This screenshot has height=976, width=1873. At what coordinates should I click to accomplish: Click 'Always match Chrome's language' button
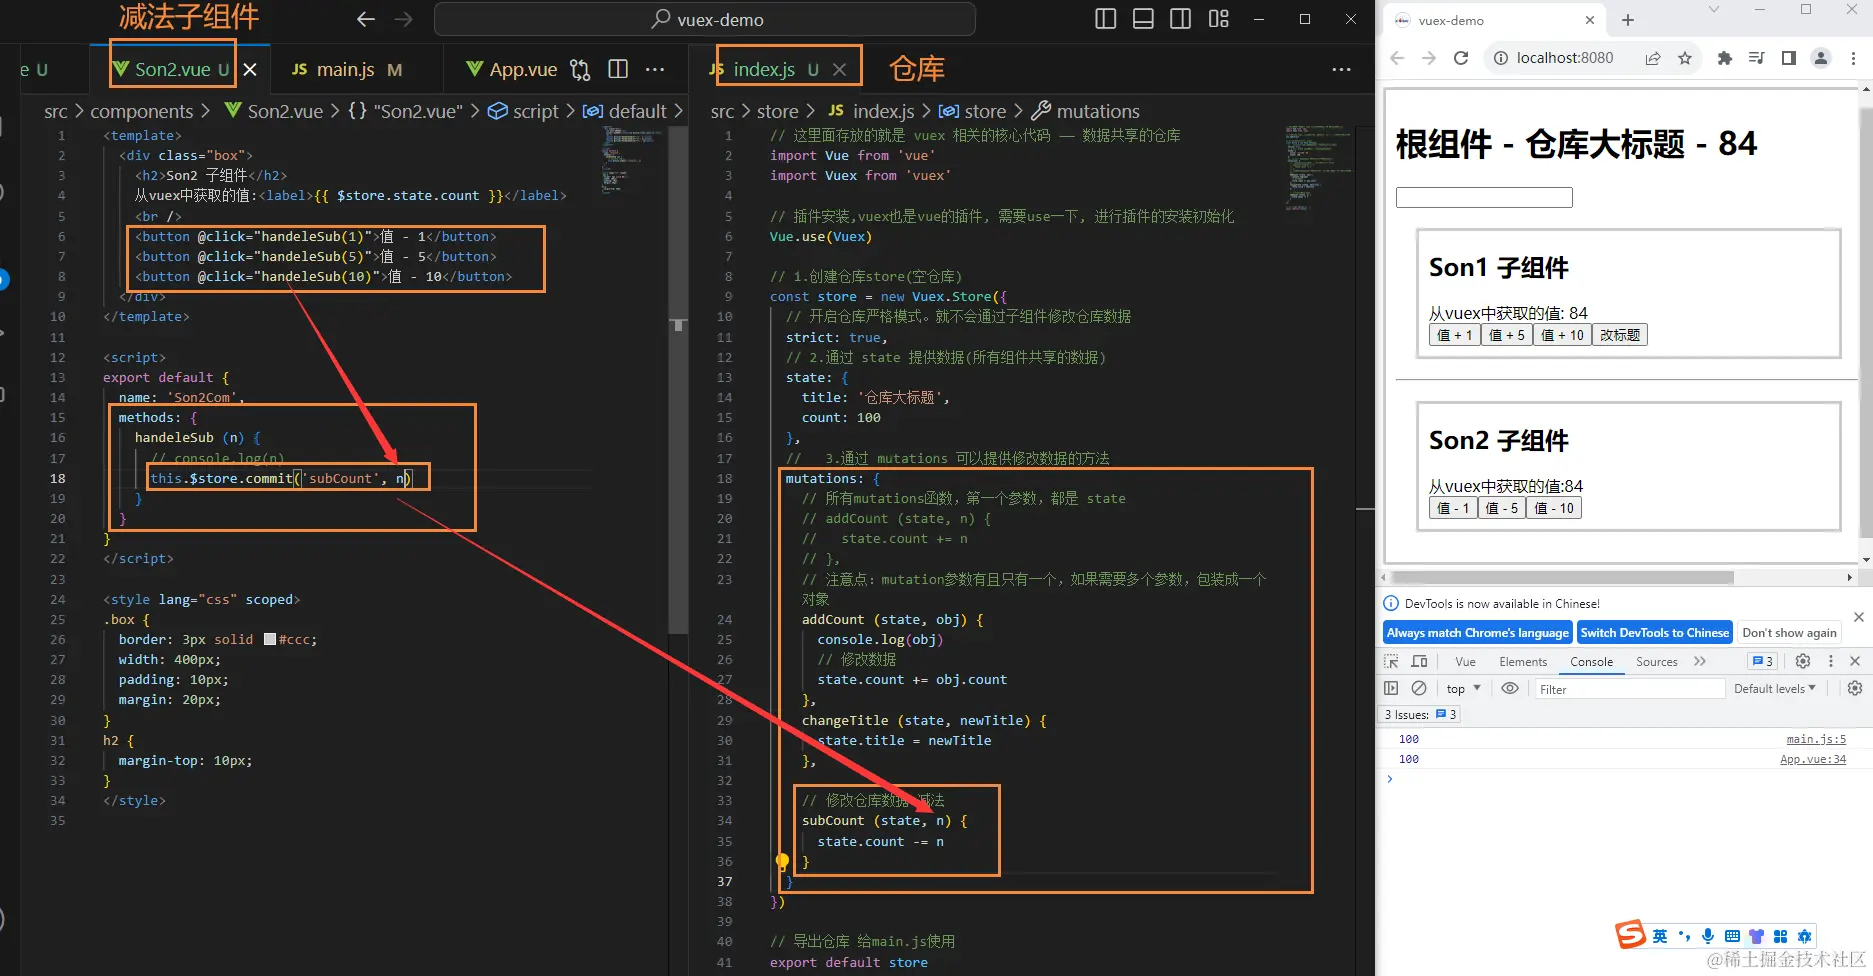coord(1477,632)
